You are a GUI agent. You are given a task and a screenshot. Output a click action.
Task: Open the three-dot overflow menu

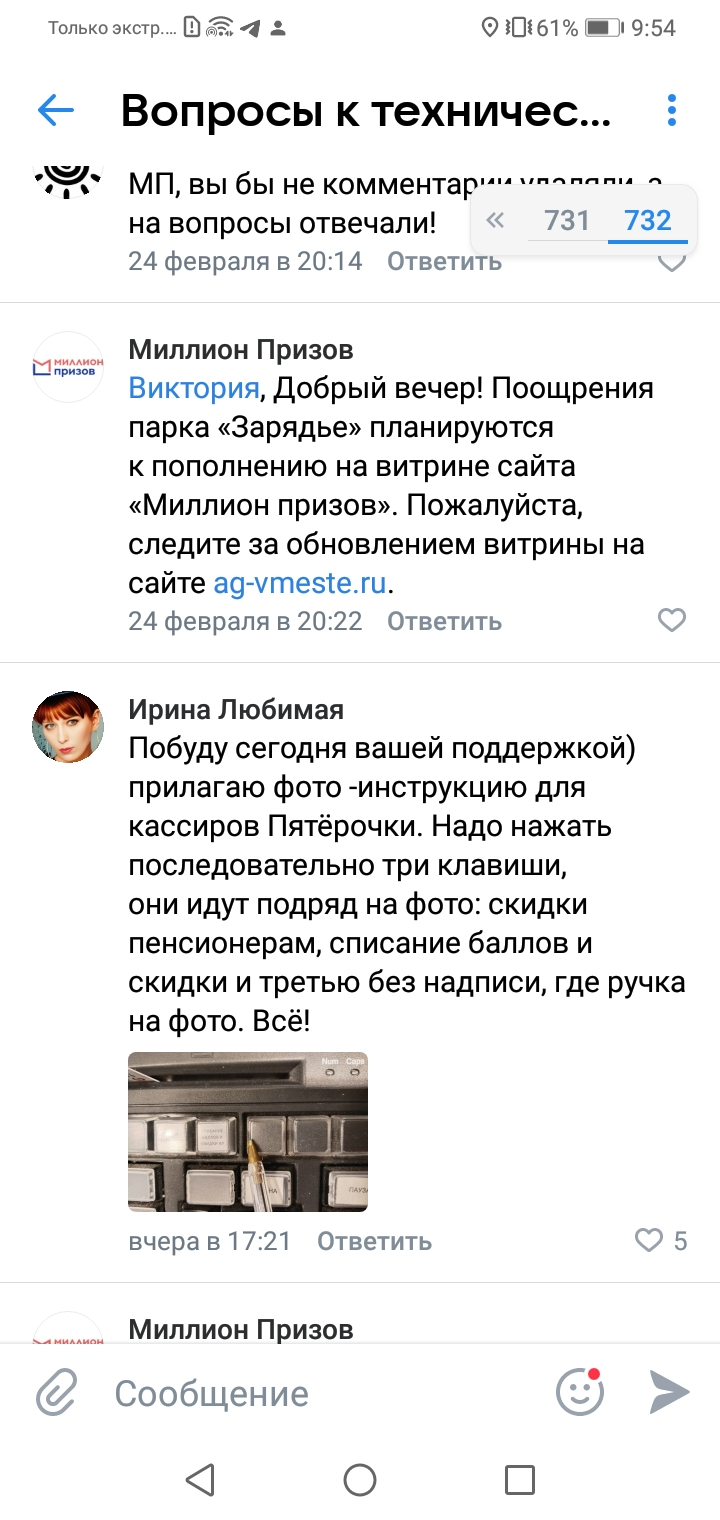point(672,111)
